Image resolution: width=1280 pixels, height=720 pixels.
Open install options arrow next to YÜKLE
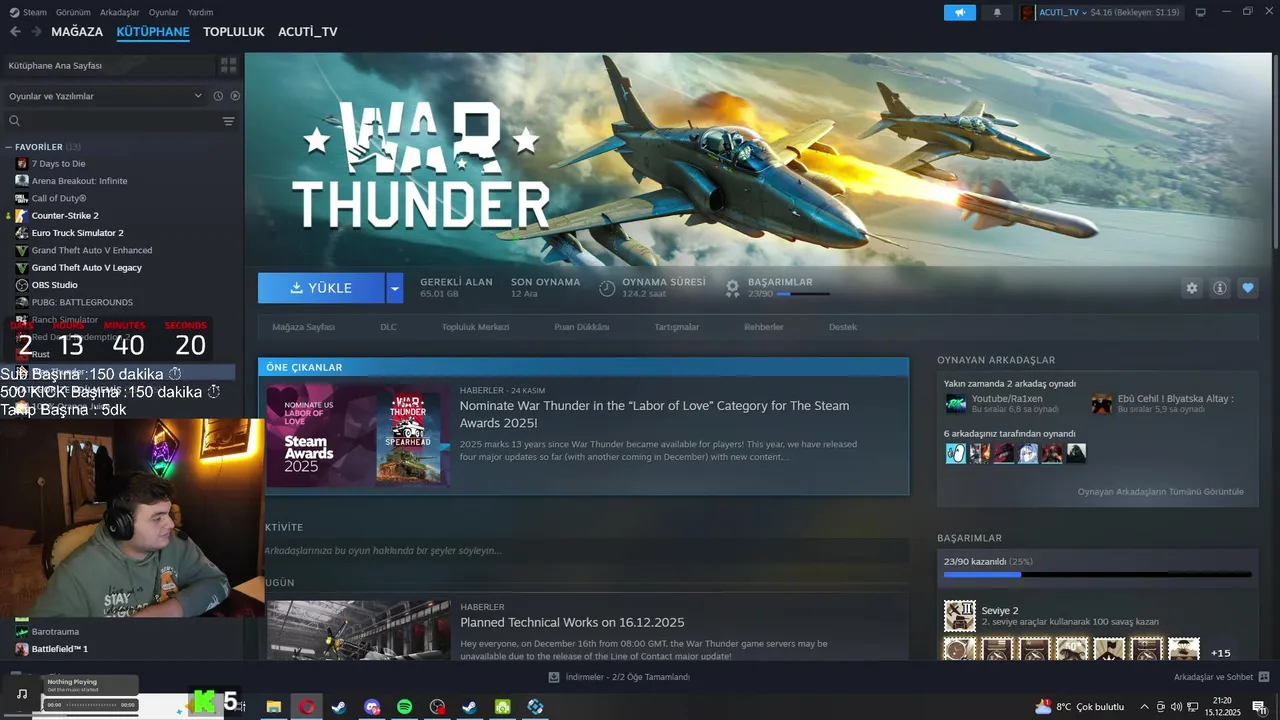[394, 288]
